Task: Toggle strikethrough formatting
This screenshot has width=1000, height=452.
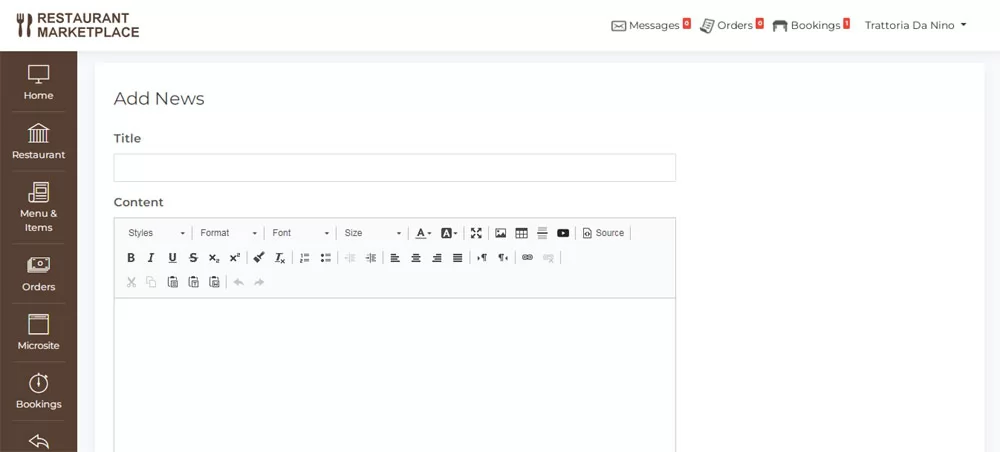Action: click(193, 258)
